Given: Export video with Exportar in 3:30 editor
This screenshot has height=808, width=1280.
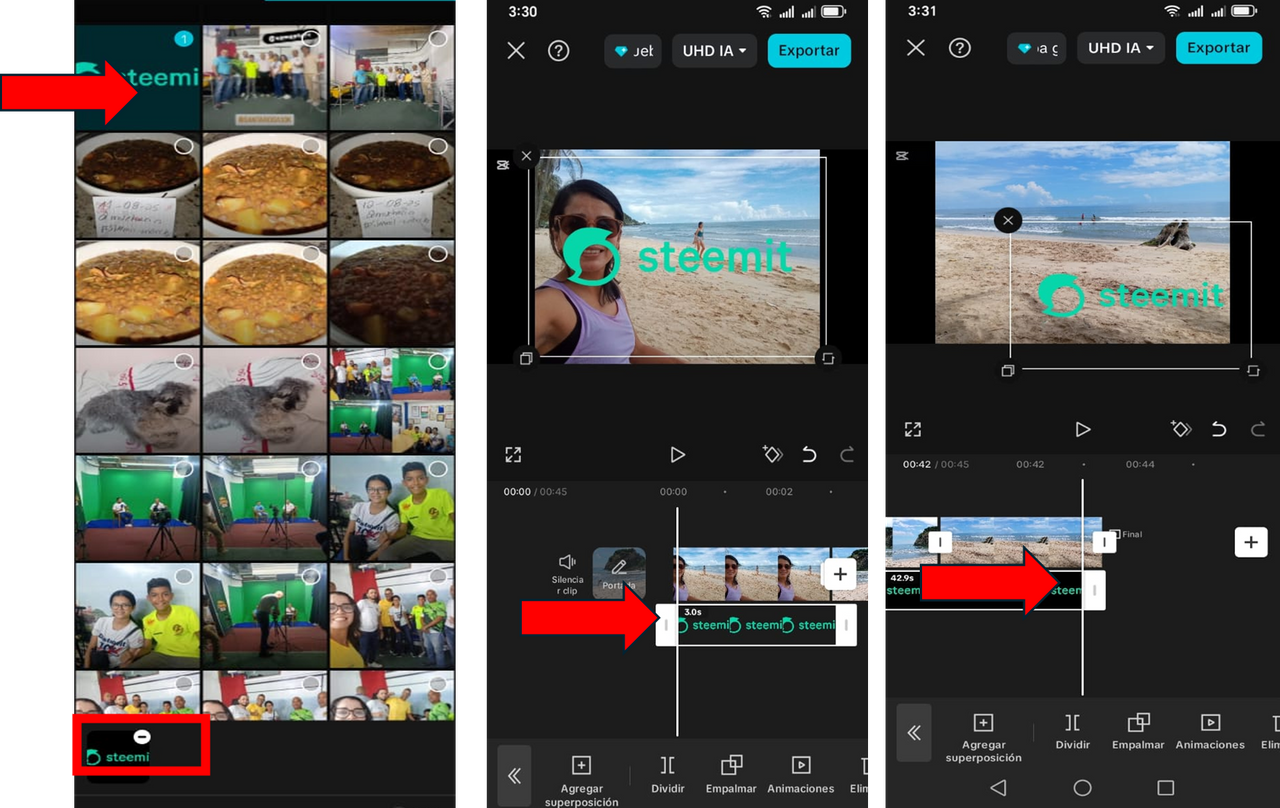Looking at the screenshot, I should [x=809, y=51].
